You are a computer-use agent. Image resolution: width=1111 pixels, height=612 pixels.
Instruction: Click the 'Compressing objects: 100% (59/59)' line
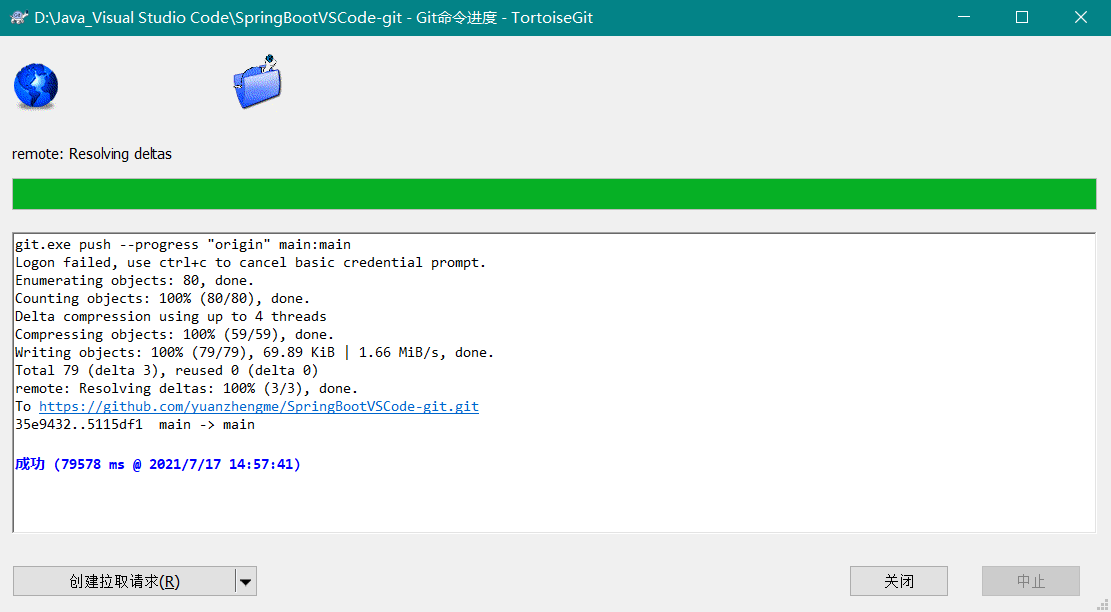174,334
